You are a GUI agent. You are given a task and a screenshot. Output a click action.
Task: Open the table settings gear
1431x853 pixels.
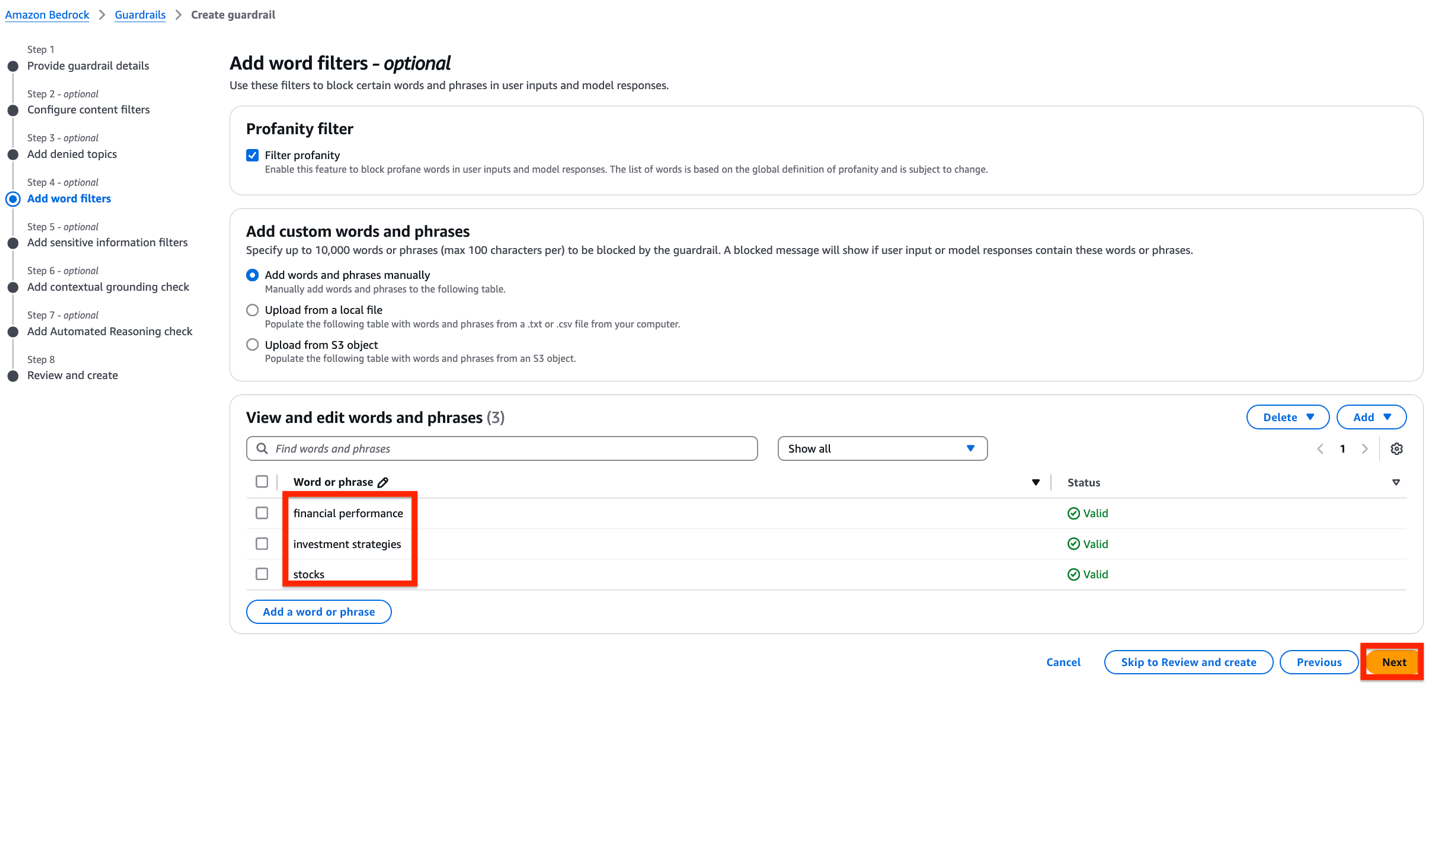click(x=1397, y=449)
